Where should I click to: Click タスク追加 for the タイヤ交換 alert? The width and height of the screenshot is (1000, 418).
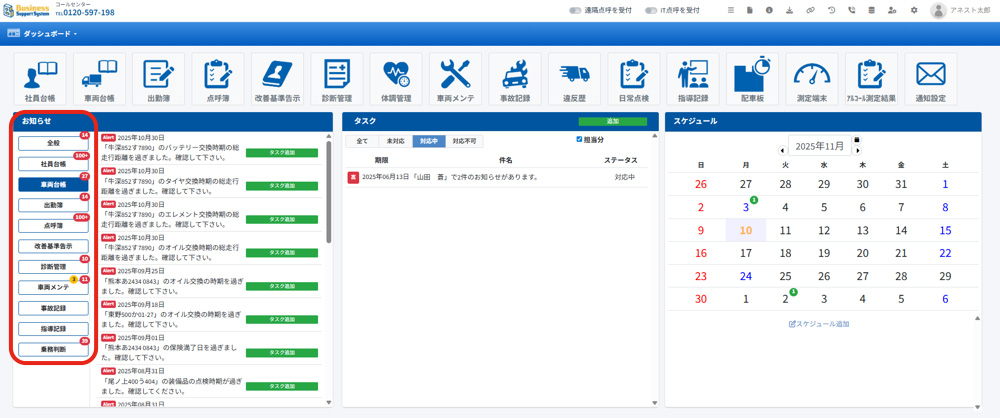(281, 186)
